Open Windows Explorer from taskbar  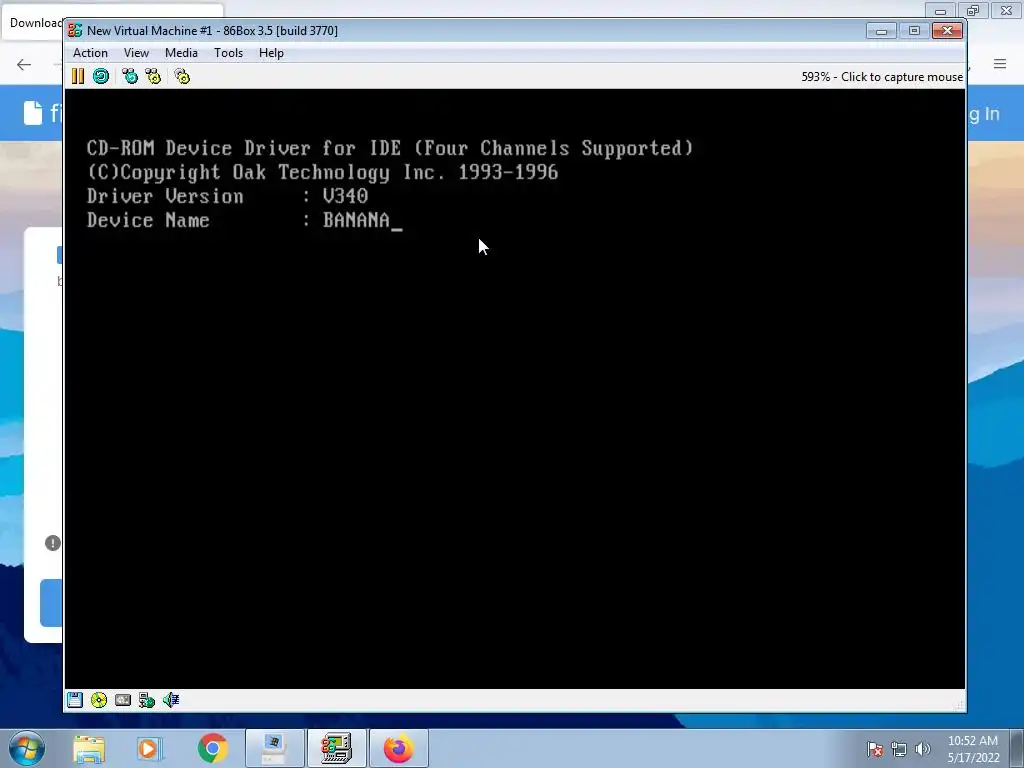pos(89,748)
